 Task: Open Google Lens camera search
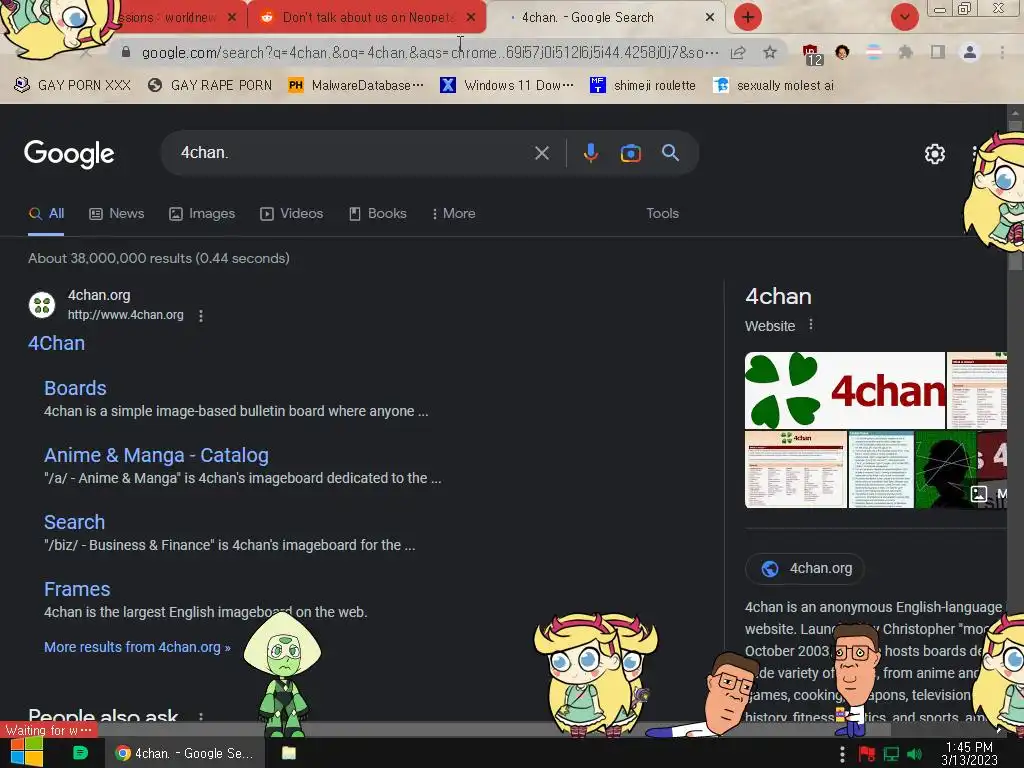[x=630, y=153]
